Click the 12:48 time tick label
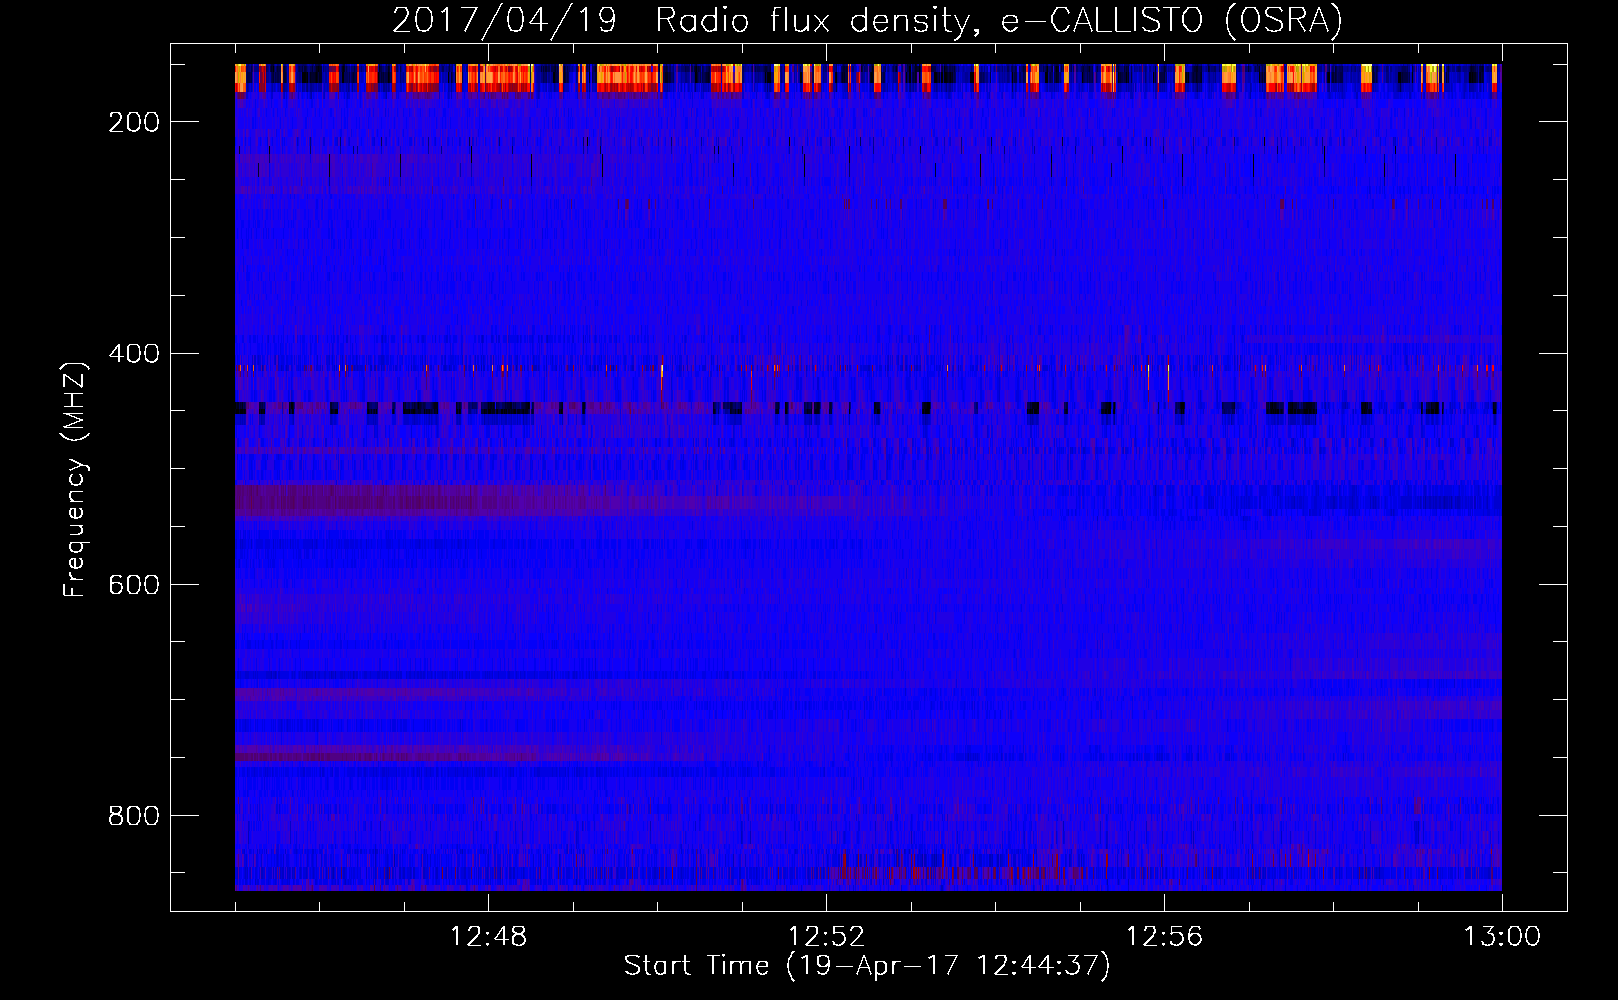The width and height of the screenshot is (1618, 1000). click(x=488, y=937)
